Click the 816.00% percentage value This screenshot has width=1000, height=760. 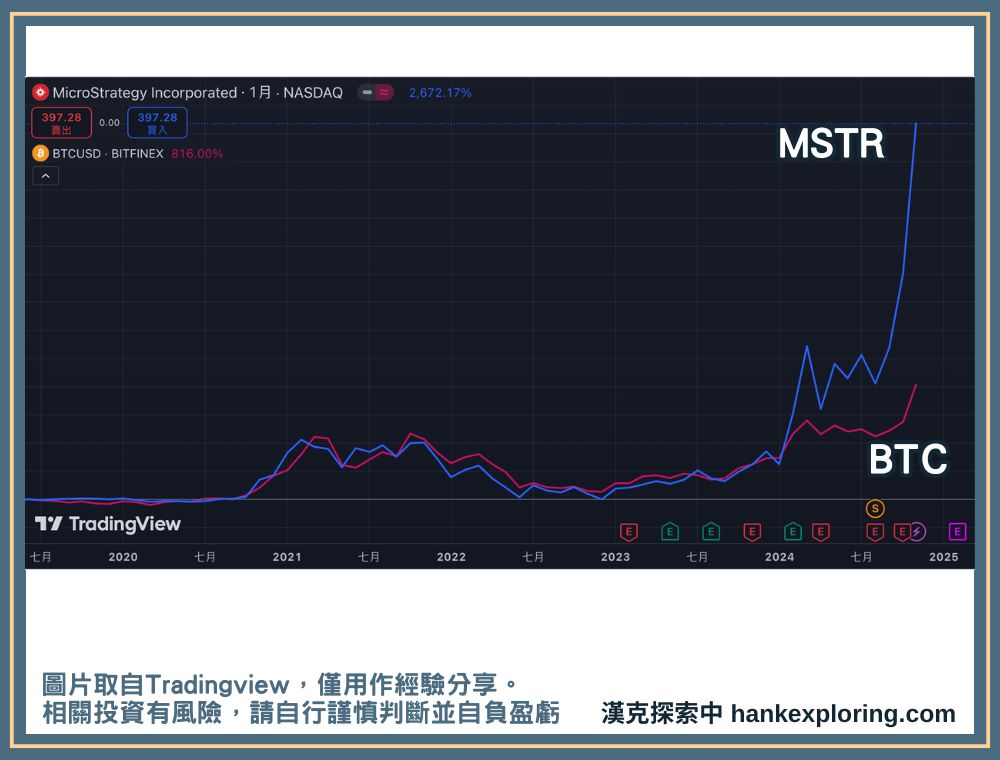[x=197, y=154]
